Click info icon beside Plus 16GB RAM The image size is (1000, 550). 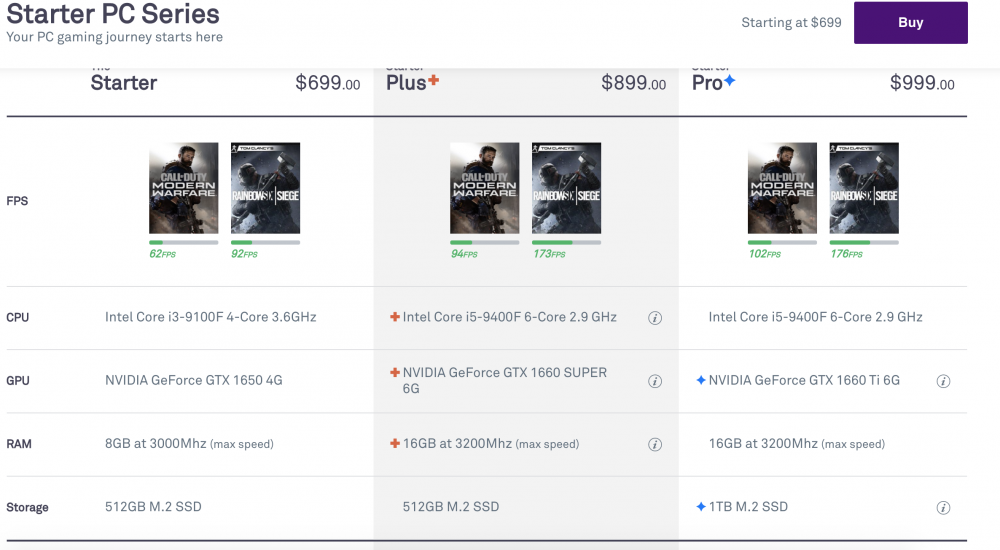click(655, 444)
